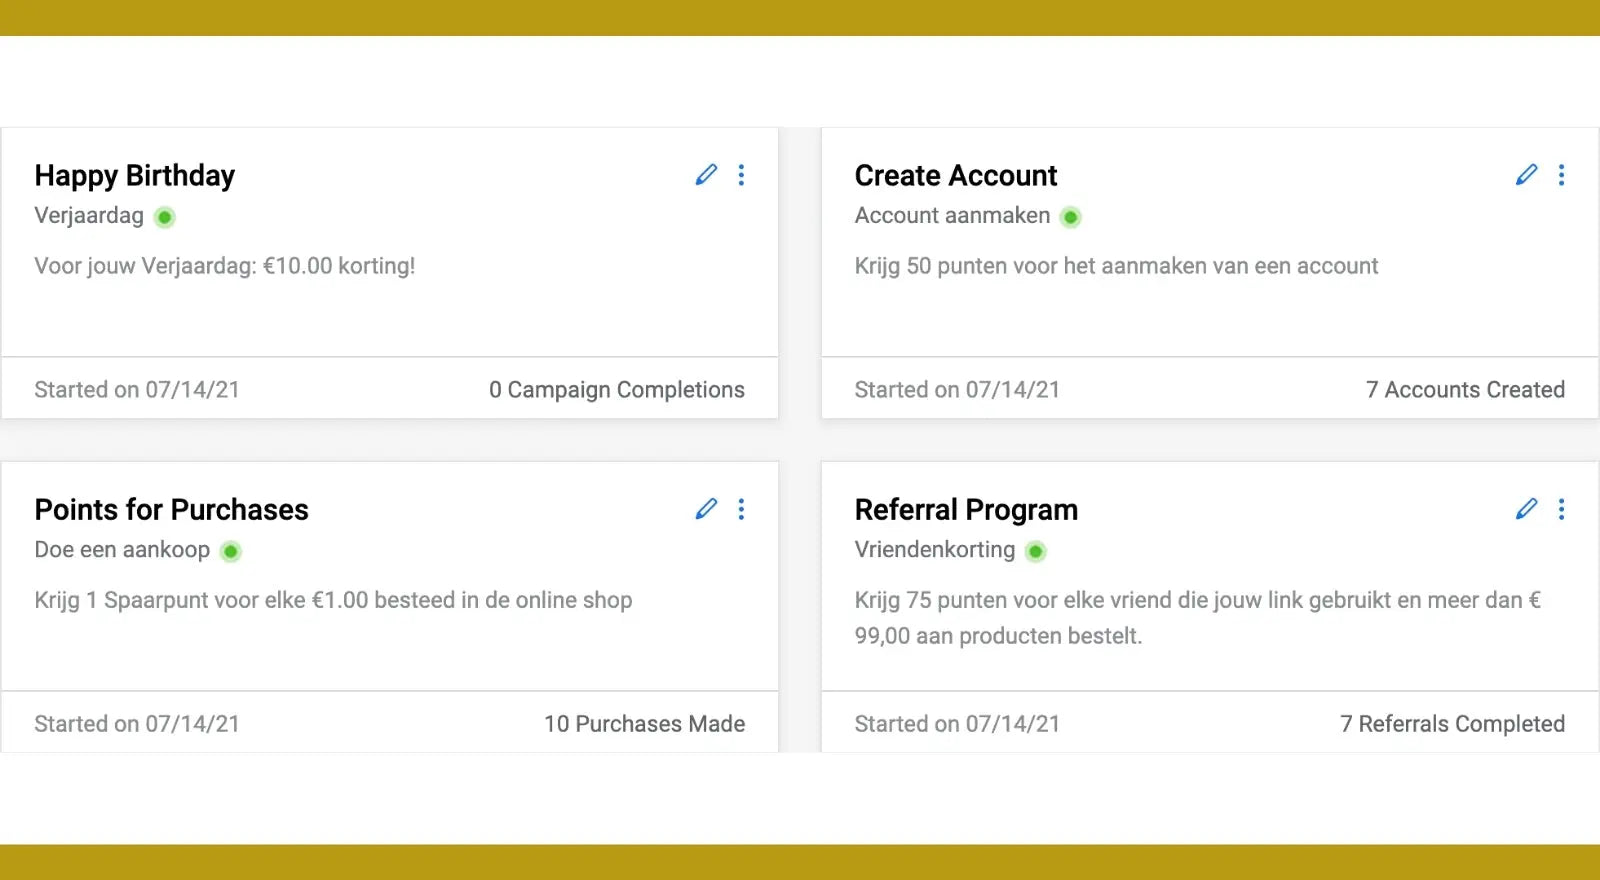The image size is (1600, 880).
Task: View the 7 Referrals Completed stat
Action: coord(1452,724)
